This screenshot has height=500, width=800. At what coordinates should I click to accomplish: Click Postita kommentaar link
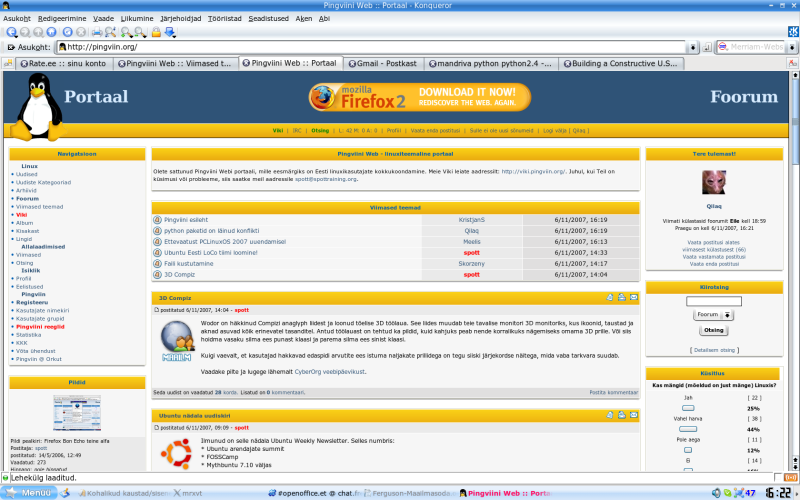click(613, 392)
